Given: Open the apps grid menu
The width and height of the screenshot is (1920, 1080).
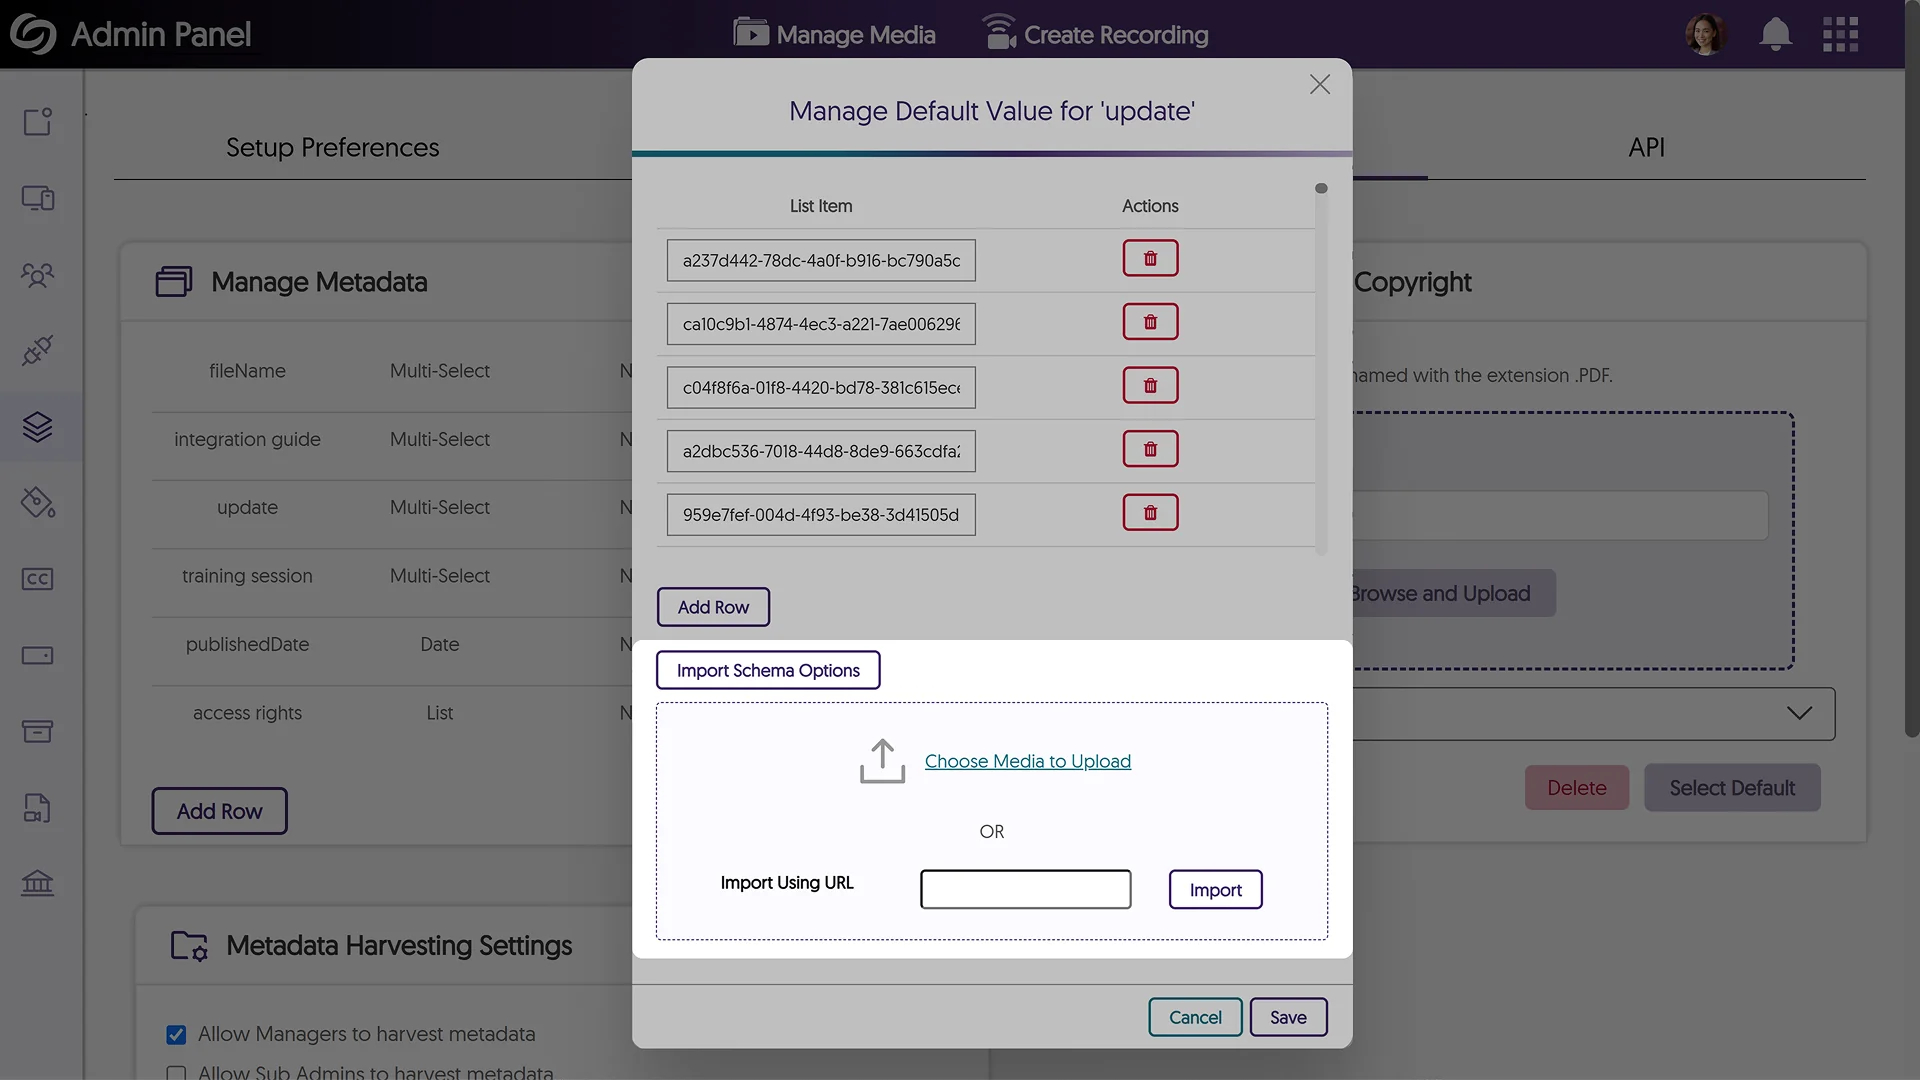Looking at the screenshot, I should pyautogui.click(x=1840, y=34).
